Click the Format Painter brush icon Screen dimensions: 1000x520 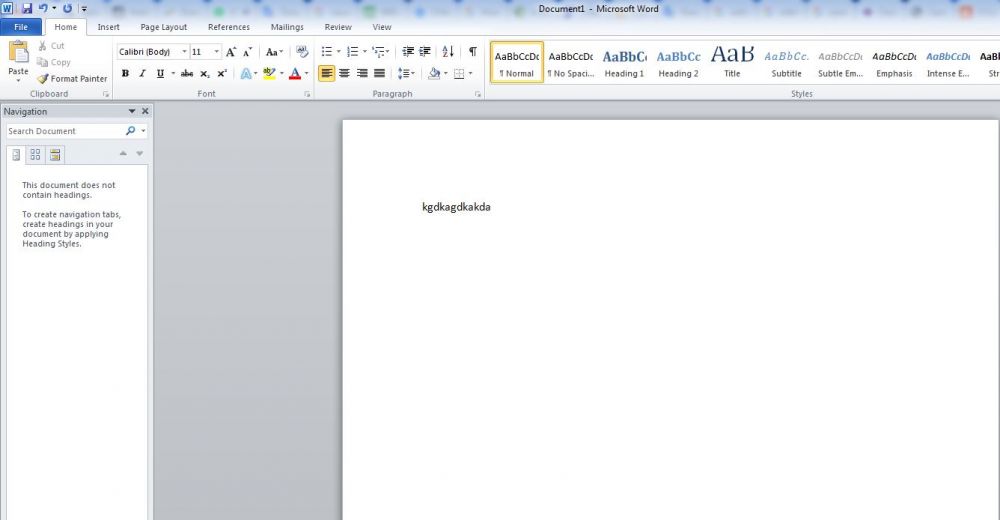click(43, 79)
